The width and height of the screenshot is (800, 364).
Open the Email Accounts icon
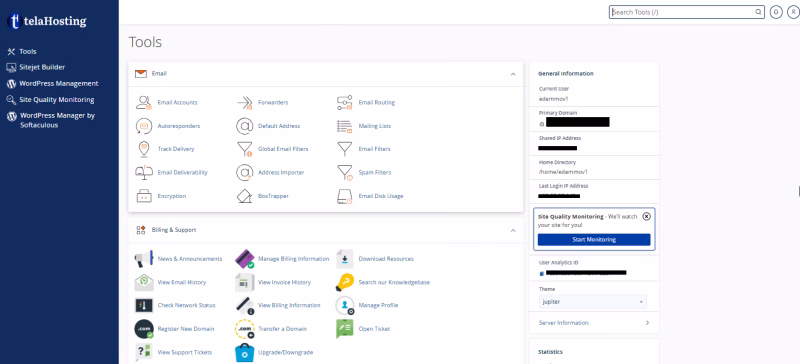pyautogui.click(x=143, y=103)
